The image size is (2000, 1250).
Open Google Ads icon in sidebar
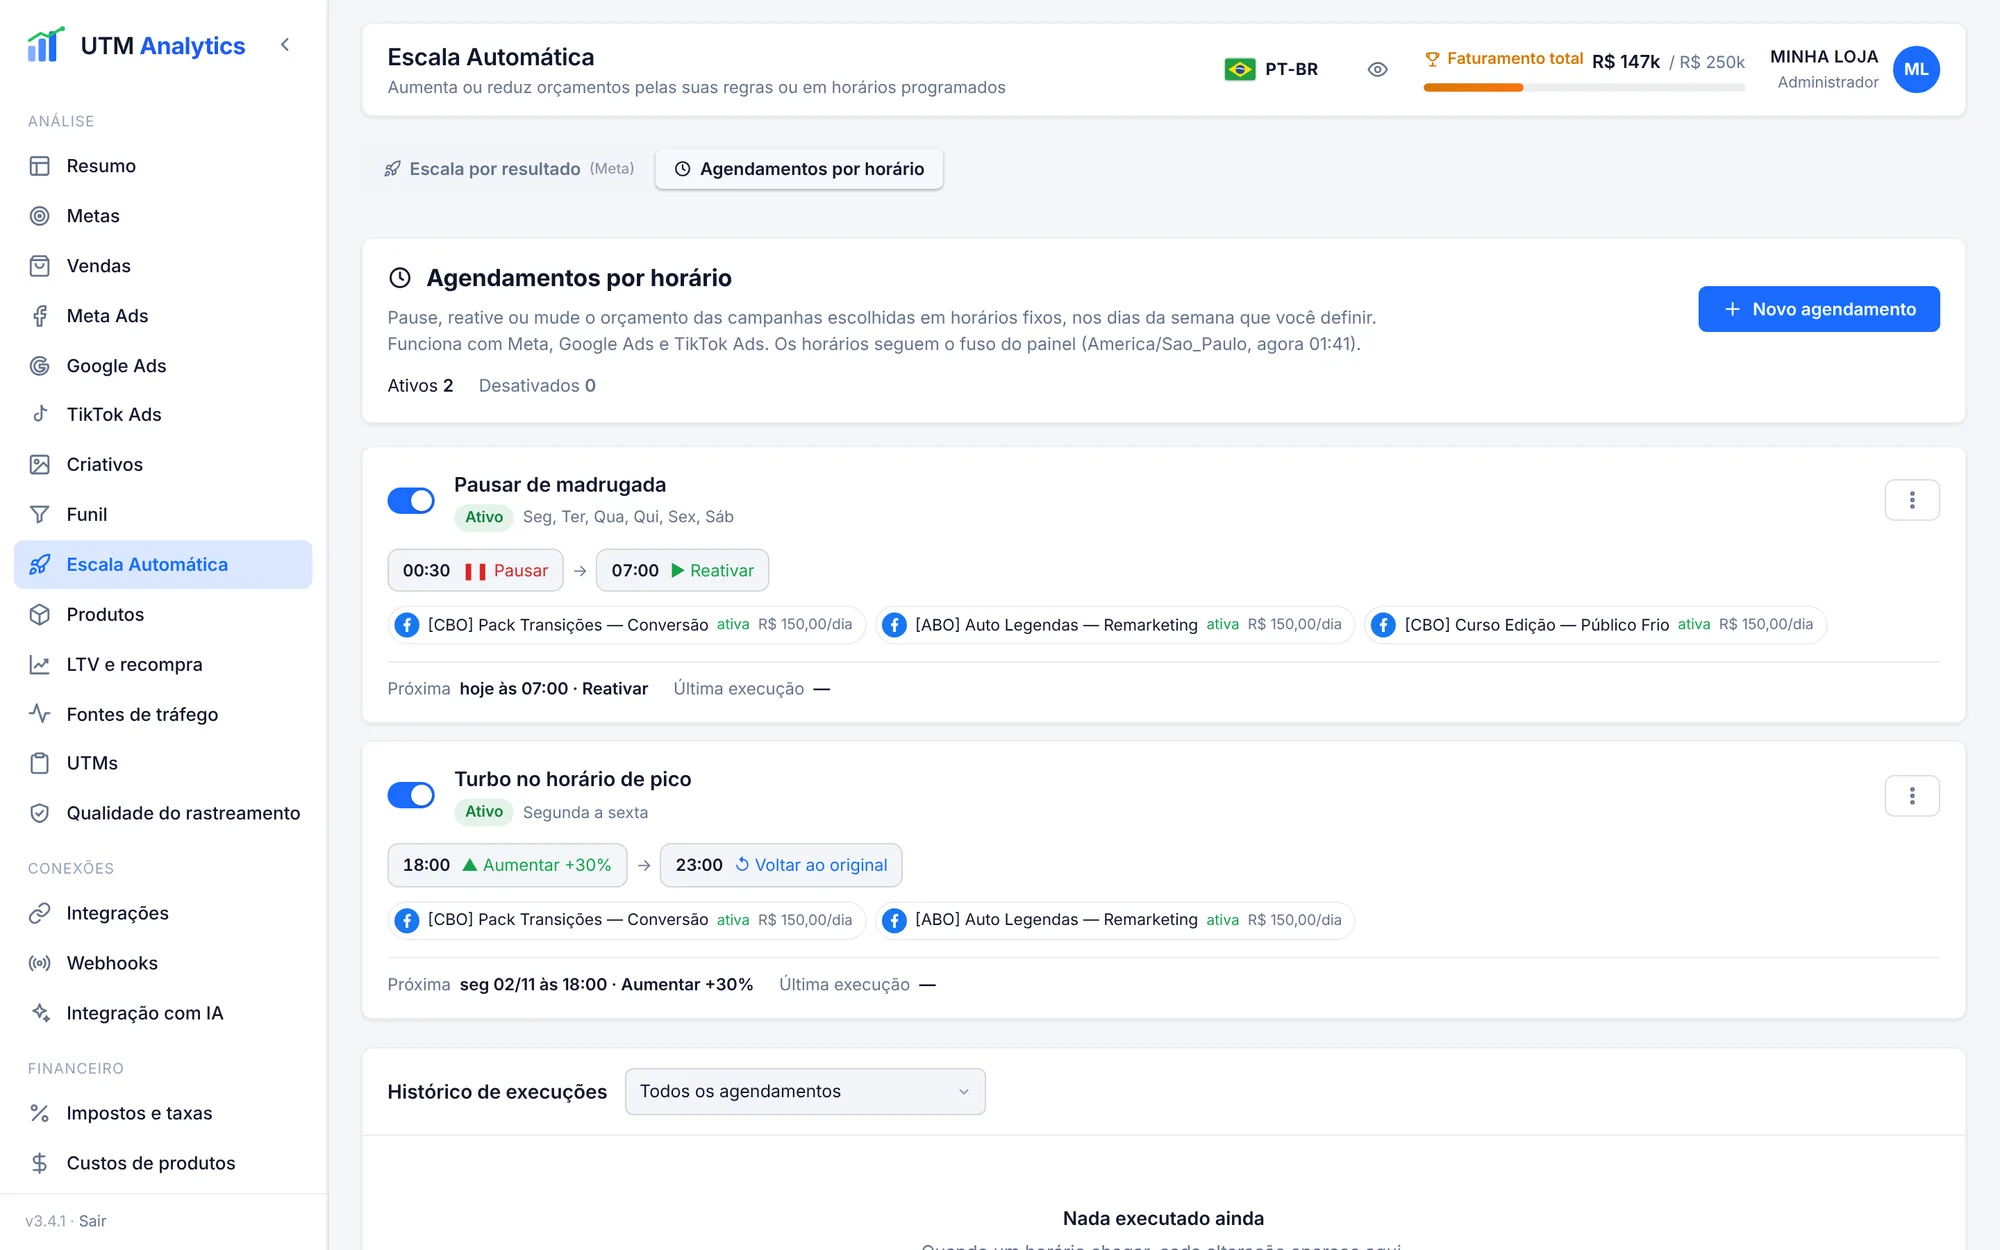40,366
